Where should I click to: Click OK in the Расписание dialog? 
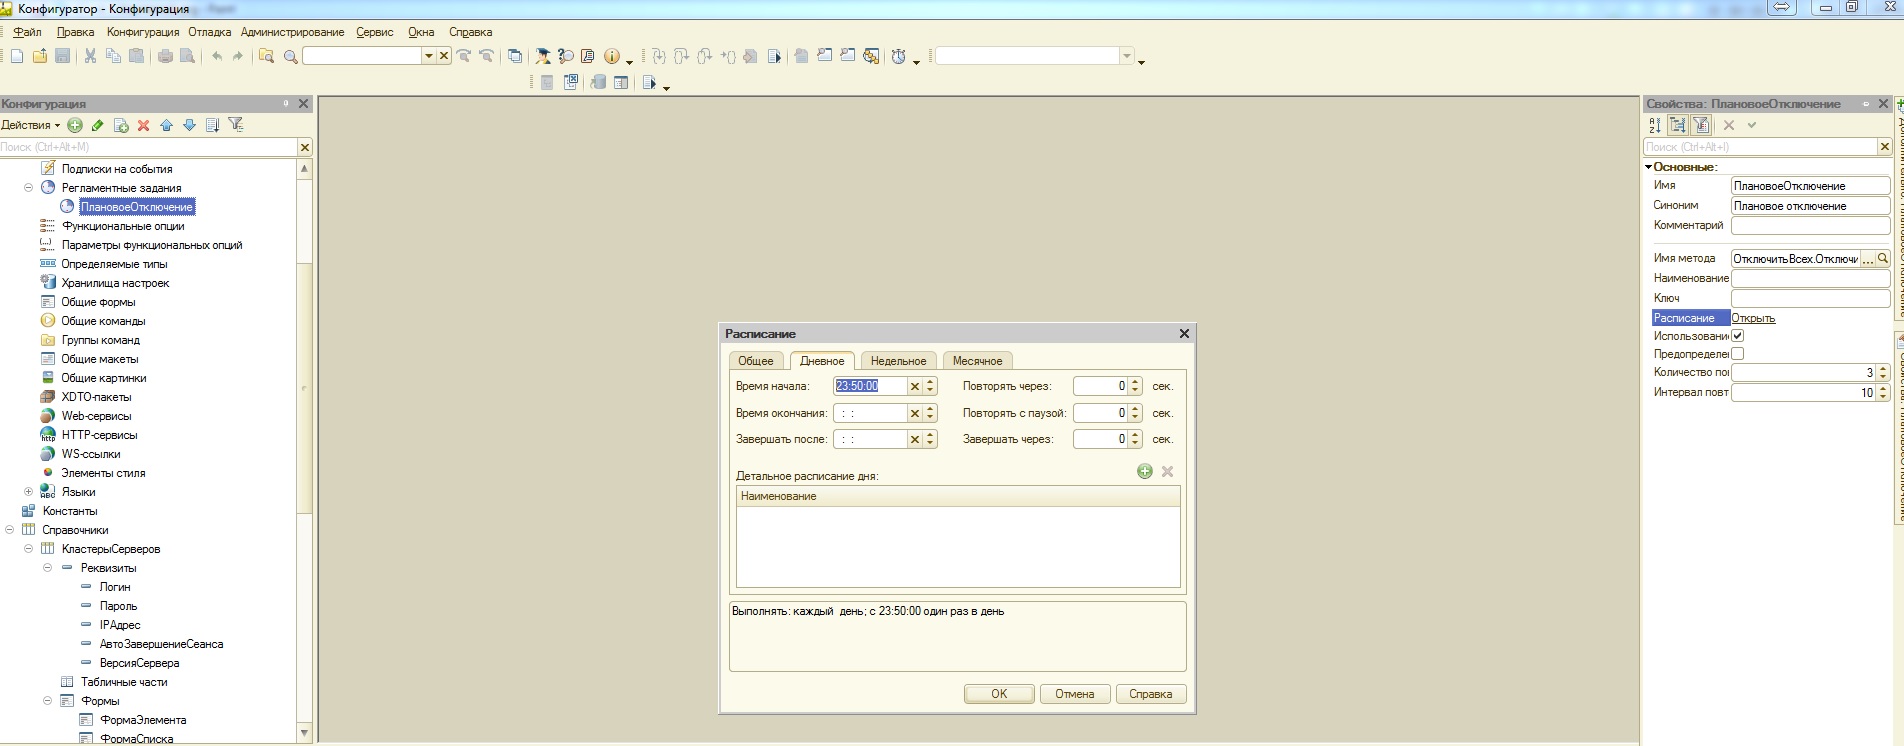click(x=999, y=694)
